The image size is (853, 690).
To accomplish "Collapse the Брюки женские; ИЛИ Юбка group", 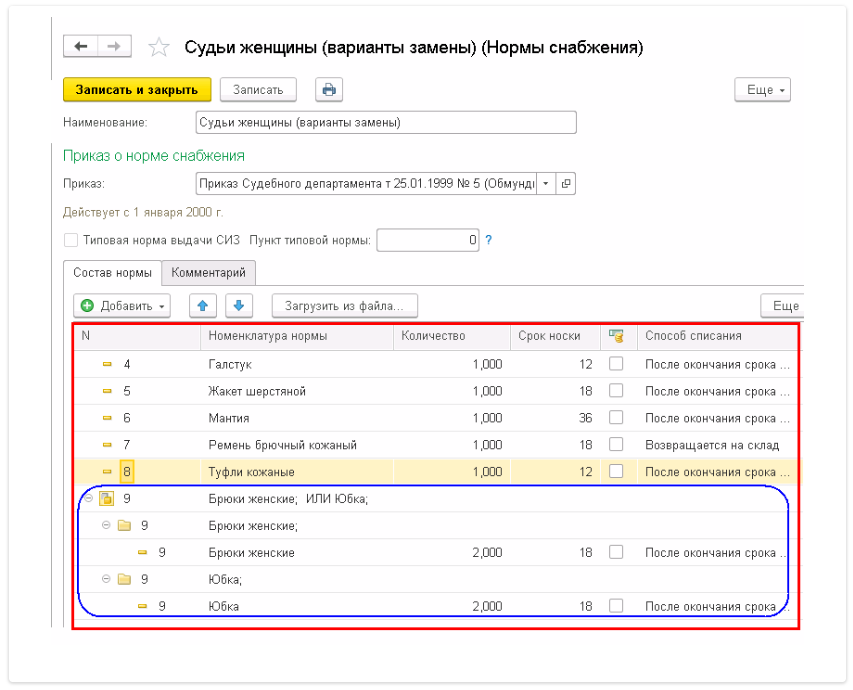I will pos(90,499).
